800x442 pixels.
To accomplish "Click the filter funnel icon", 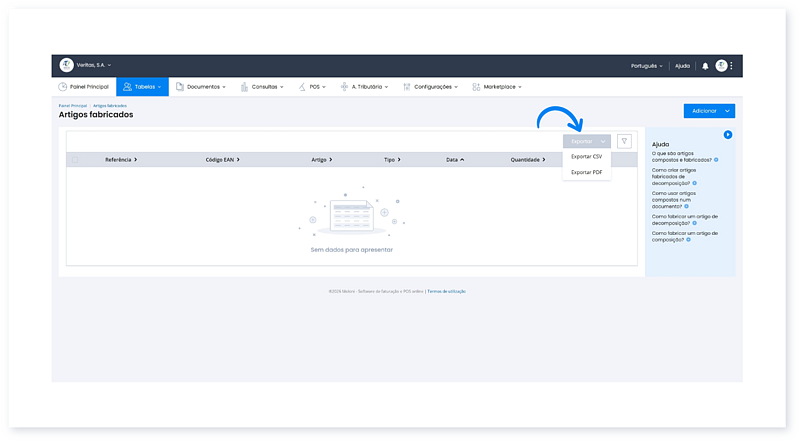I will click(x=624, y=141).
